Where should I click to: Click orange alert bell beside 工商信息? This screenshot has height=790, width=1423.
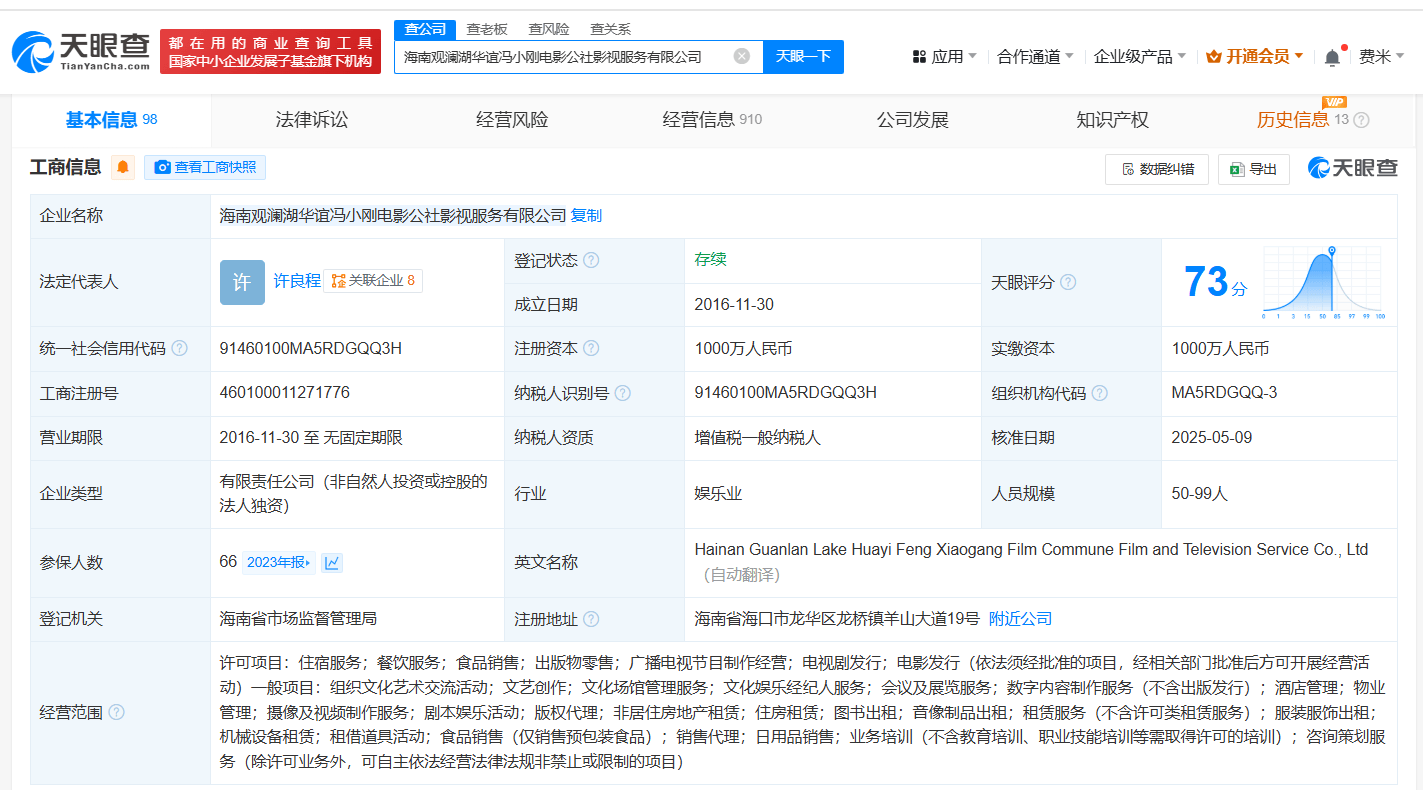click(x=123, y=168)
